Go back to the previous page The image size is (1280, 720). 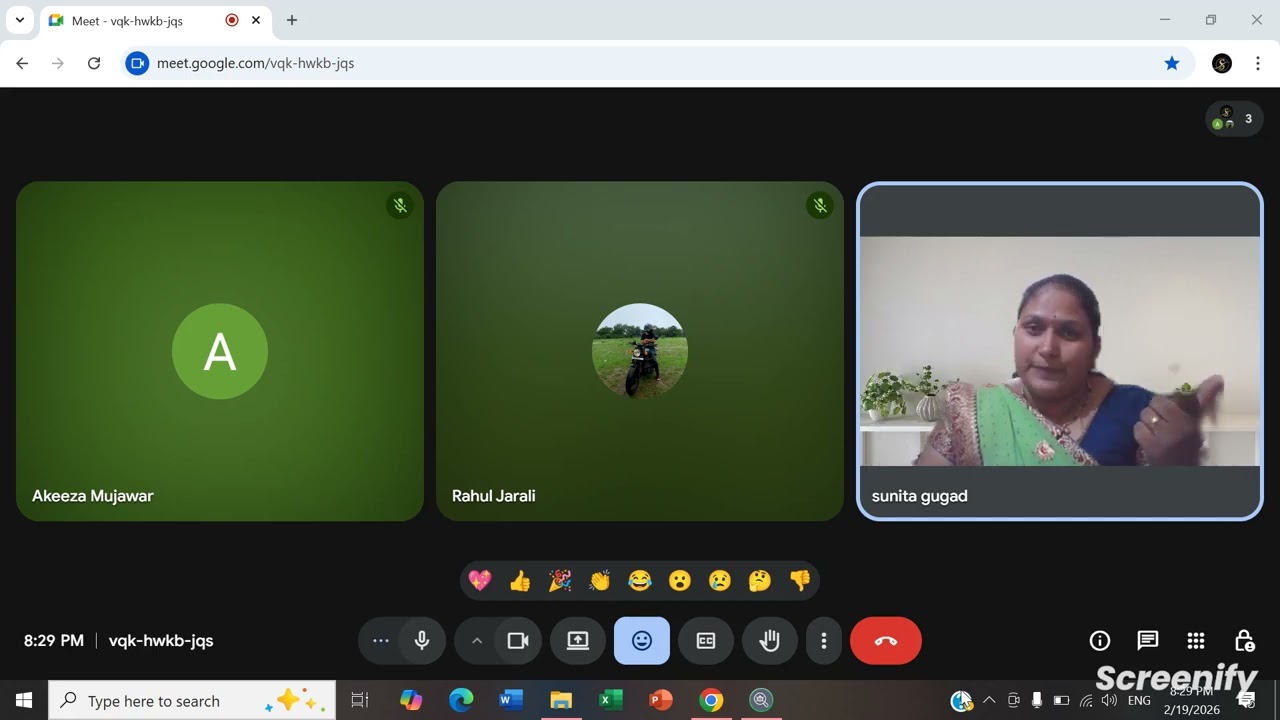[22, 63]
